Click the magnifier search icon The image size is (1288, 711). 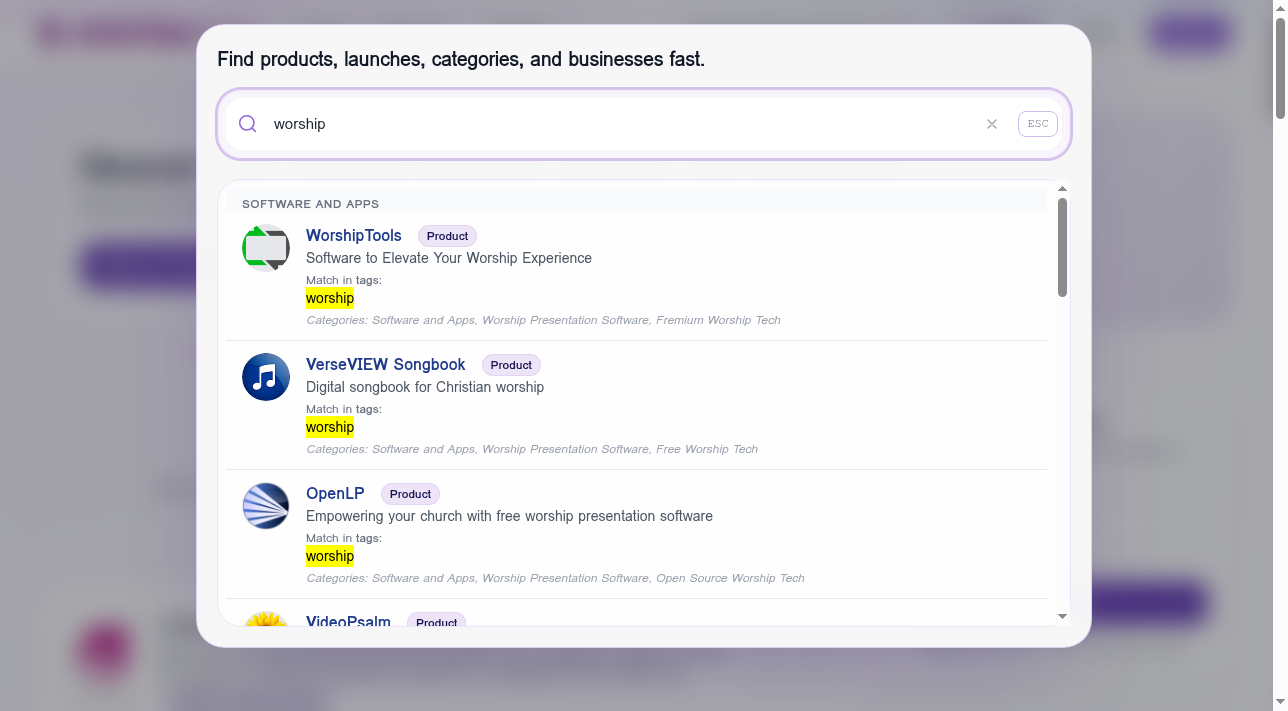click(248, 124)
